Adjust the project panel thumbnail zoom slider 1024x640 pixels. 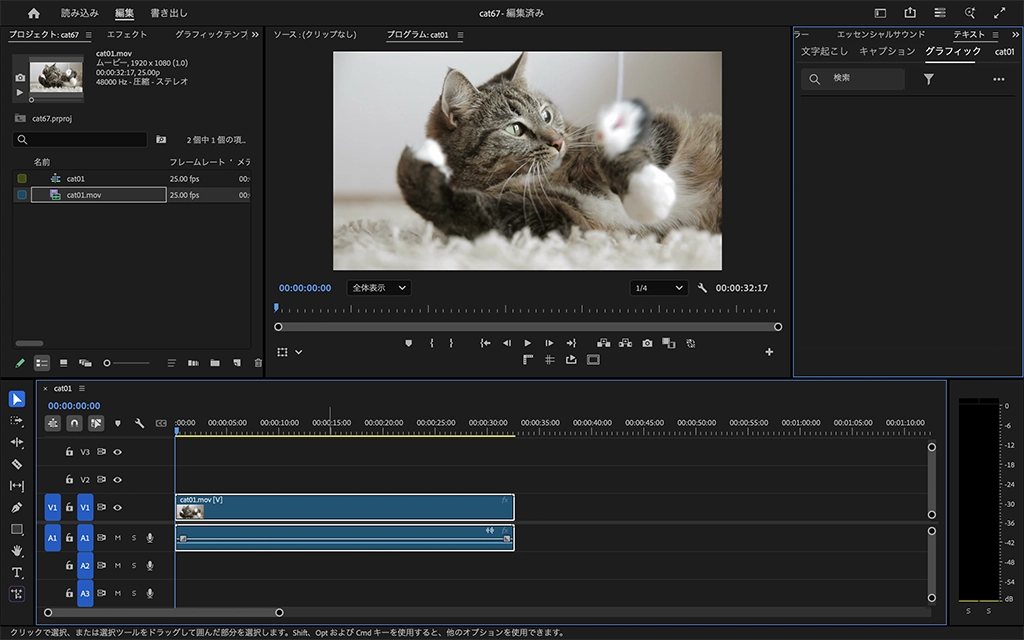pos(108,363)
